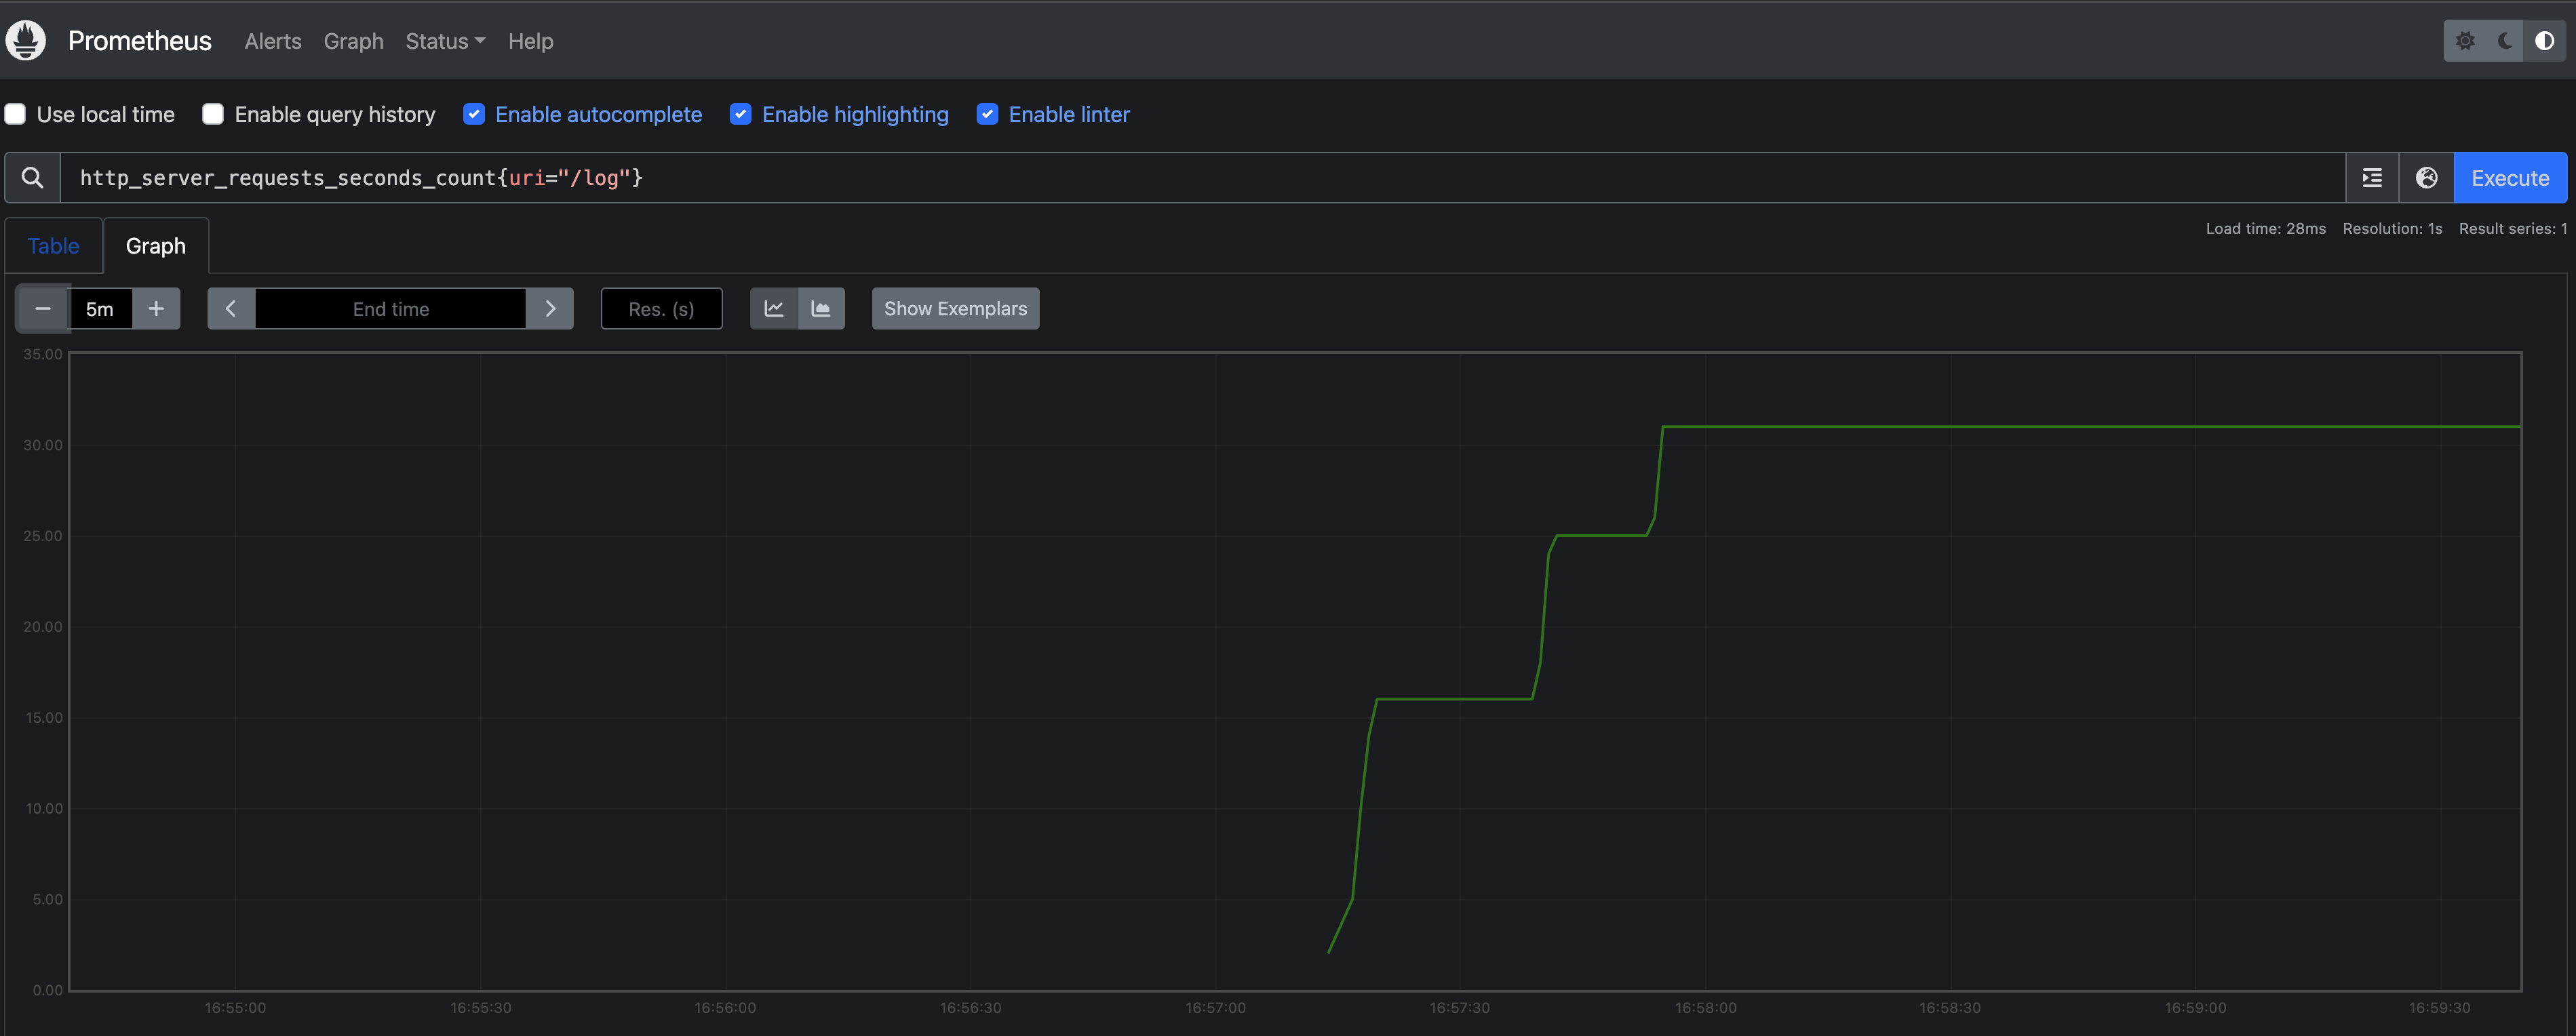
Task: Click the Resolution: 1s text
Action: tap(2392, 229)
